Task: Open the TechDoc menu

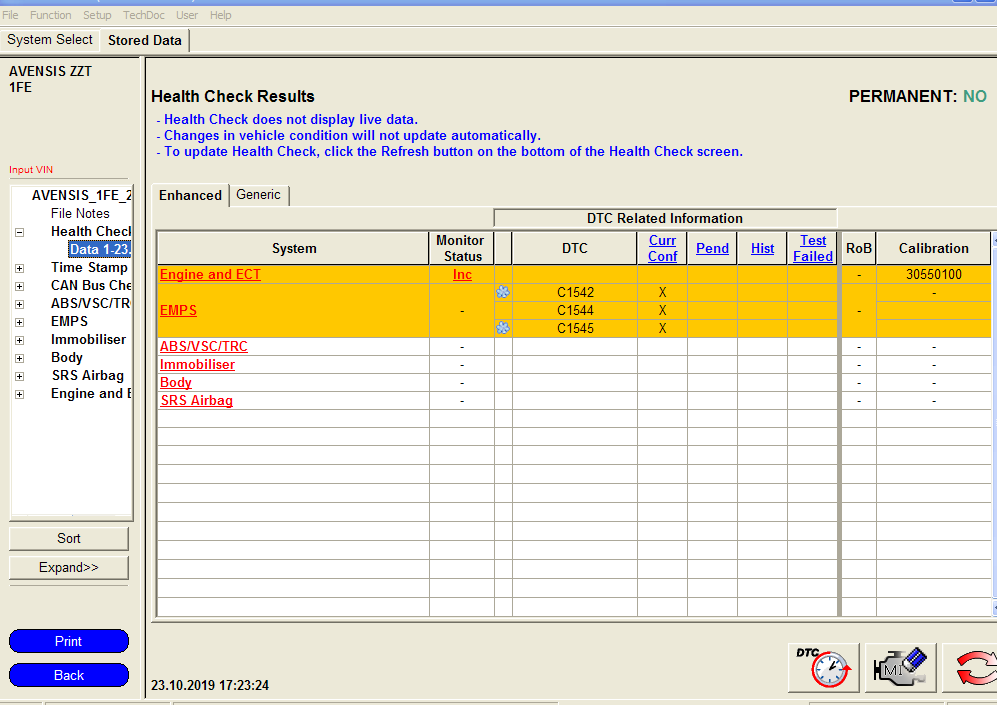Action: 144,15
